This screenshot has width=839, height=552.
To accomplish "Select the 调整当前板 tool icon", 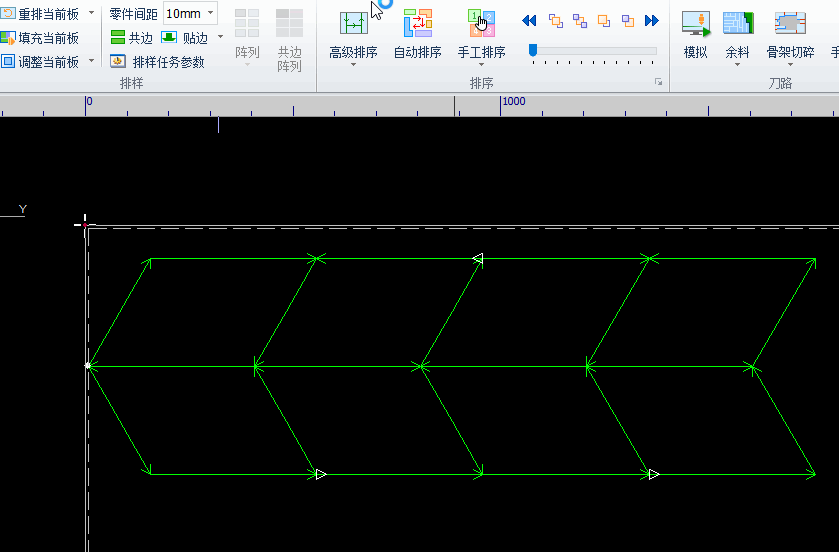I will pyautogui.click(x=8, y=62).
